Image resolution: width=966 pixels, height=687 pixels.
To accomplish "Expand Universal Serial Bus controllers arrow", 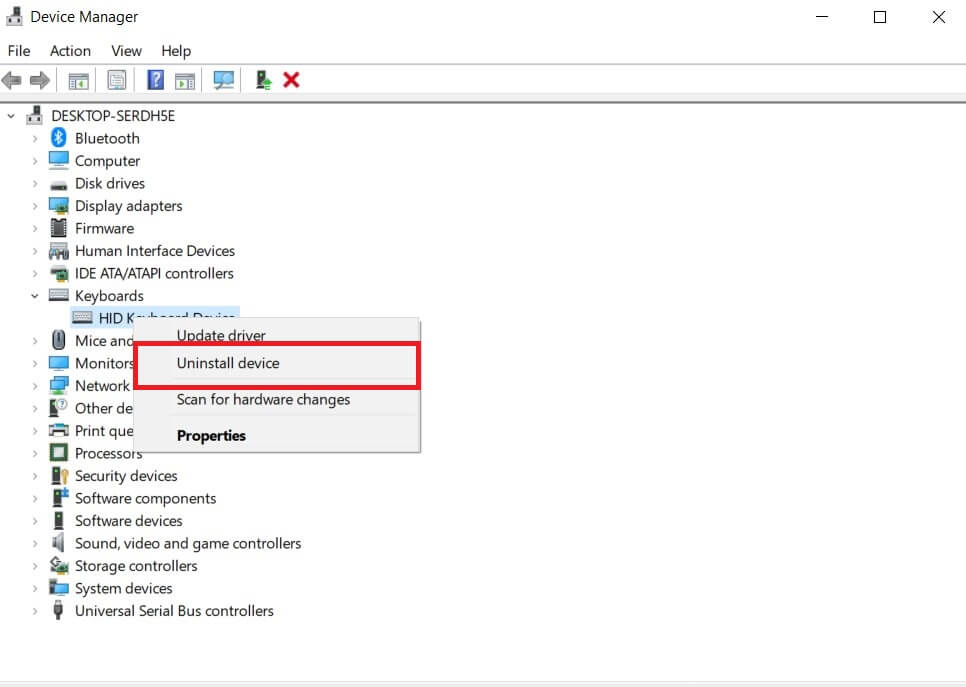I will coord(35,611).
